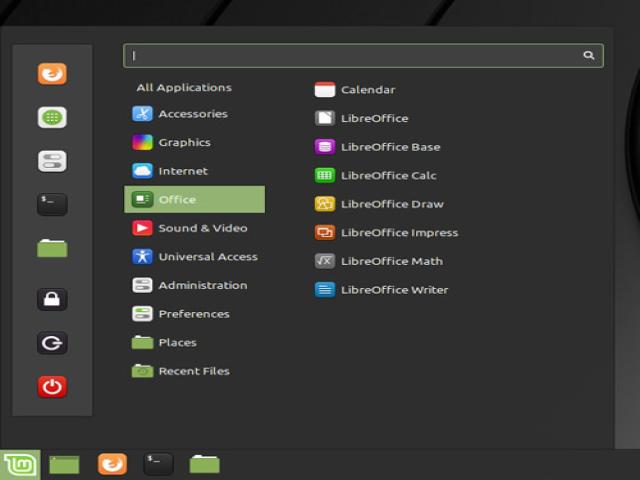Launch LibreOffice Impress
This screenshot has width=640, height=480.
[386, 233]
